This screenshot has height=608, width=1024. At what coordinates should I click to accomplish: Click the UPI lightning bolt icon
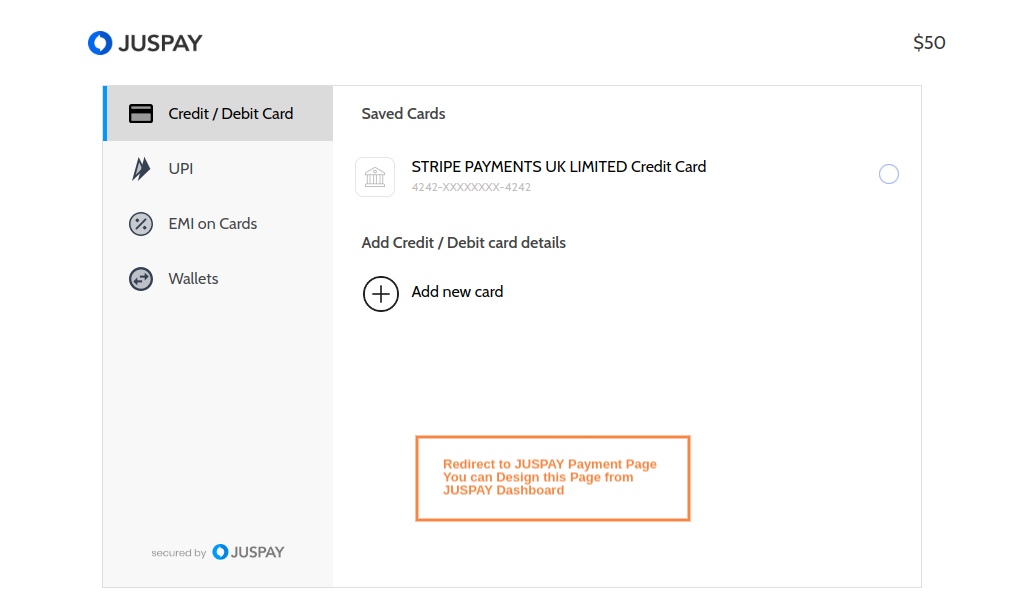(x=140, y=168)
